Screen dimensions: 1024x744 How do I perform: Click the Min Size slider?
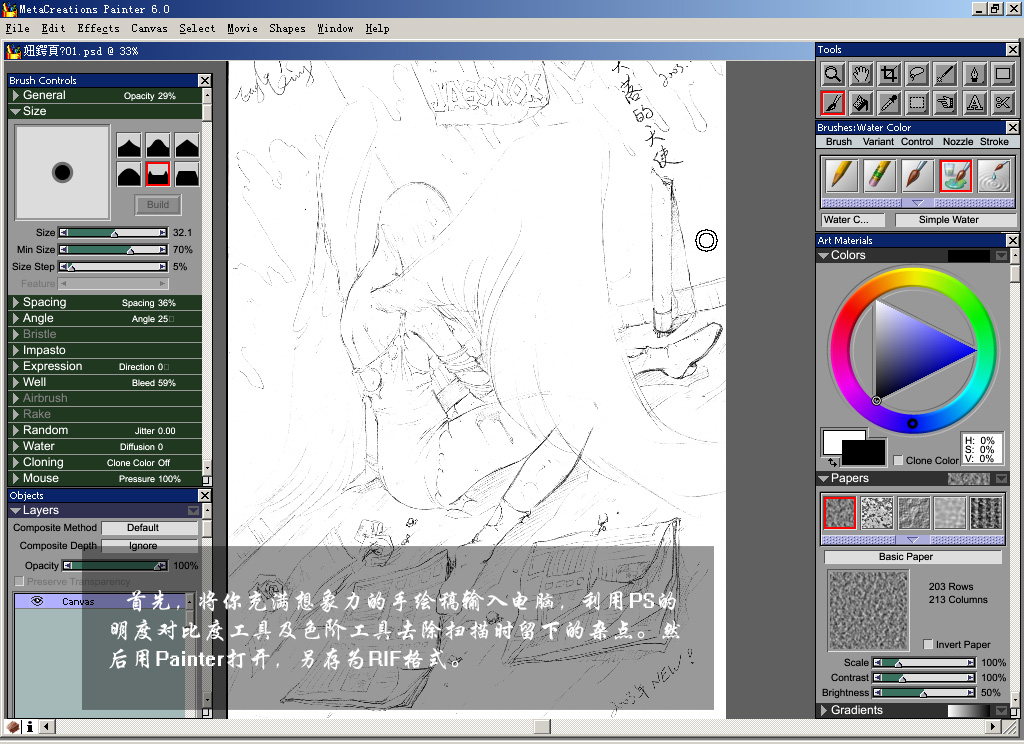pyautogui.click(x=113, y=250)
